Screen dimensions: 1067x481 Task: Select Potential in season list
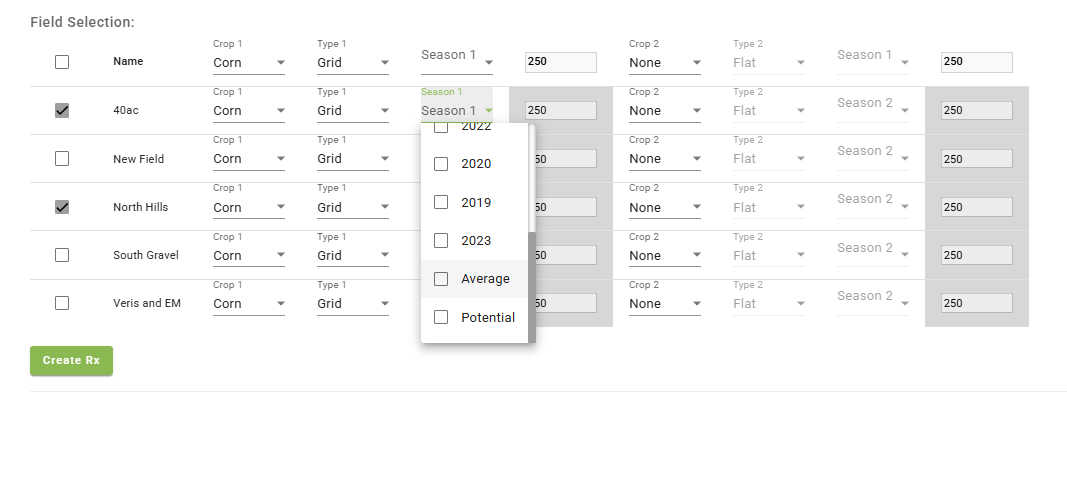pyautogui.click(x=441, y=317)
